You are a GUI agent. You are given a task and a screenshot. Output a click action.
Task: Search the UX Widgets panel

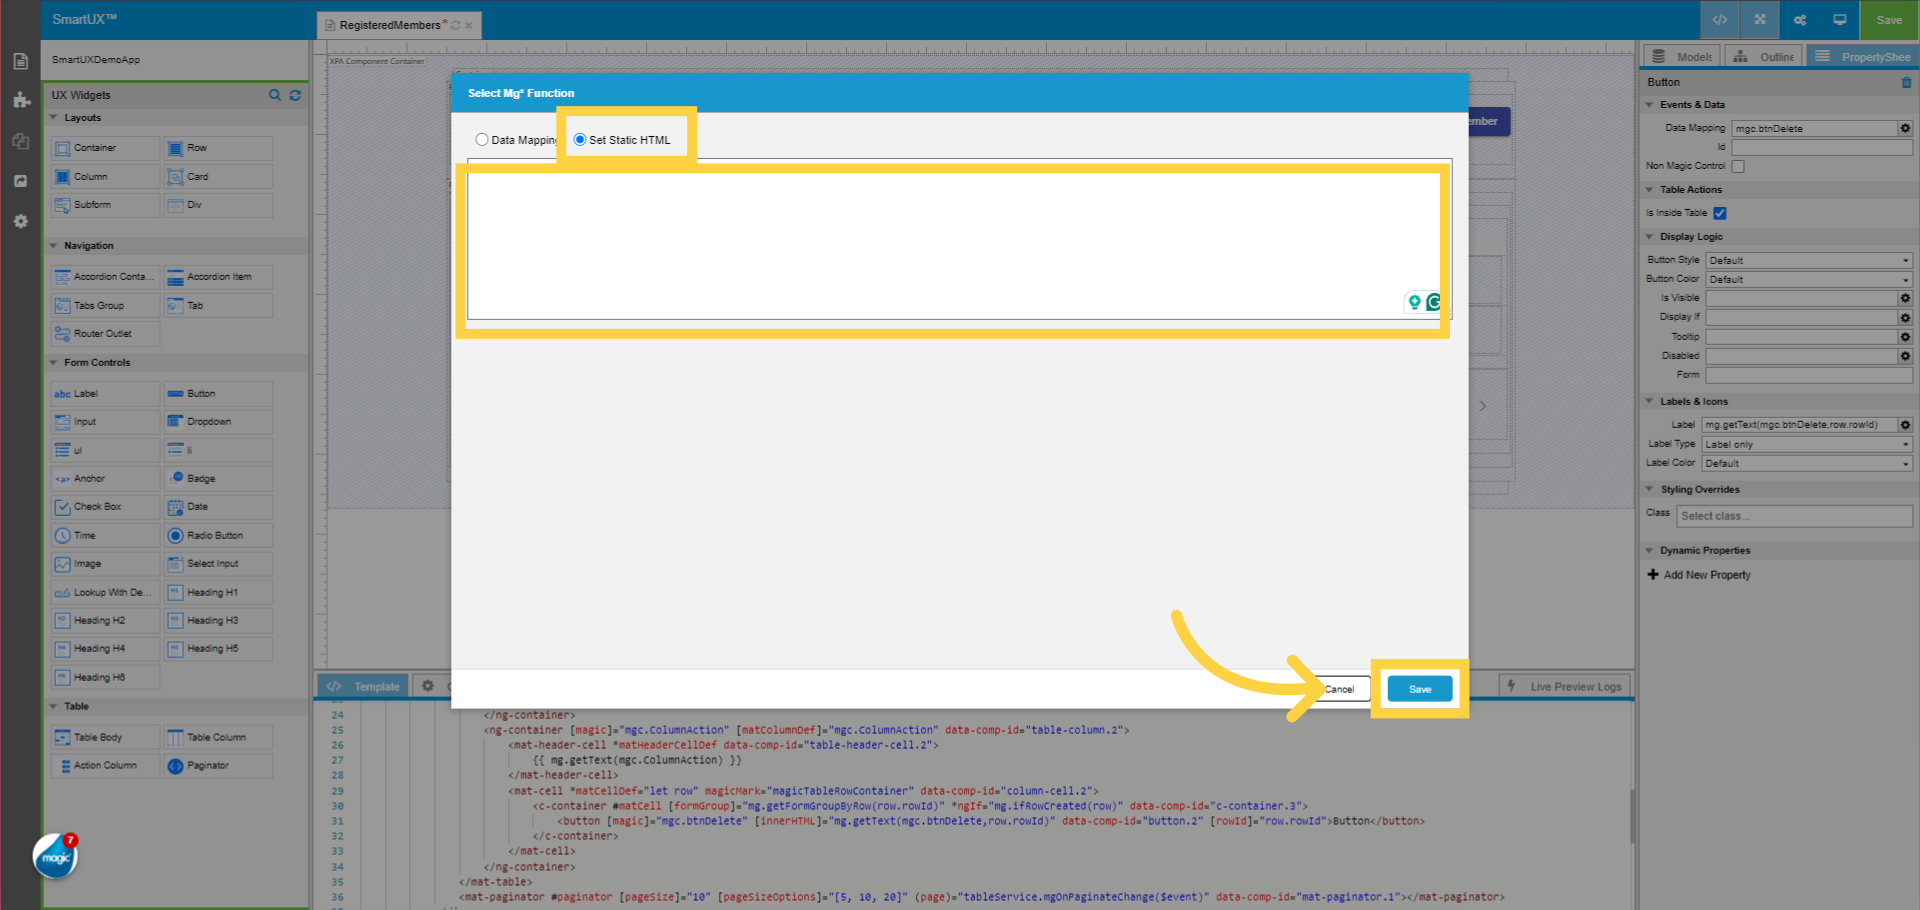click(275, 95)
